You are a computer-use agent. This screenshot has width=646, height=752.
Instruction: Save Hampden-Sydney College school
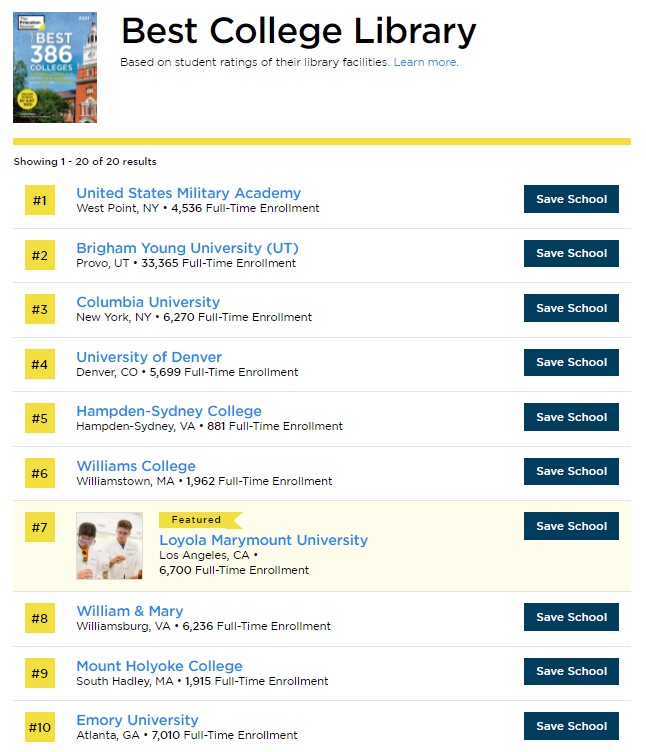coord(571,417)
